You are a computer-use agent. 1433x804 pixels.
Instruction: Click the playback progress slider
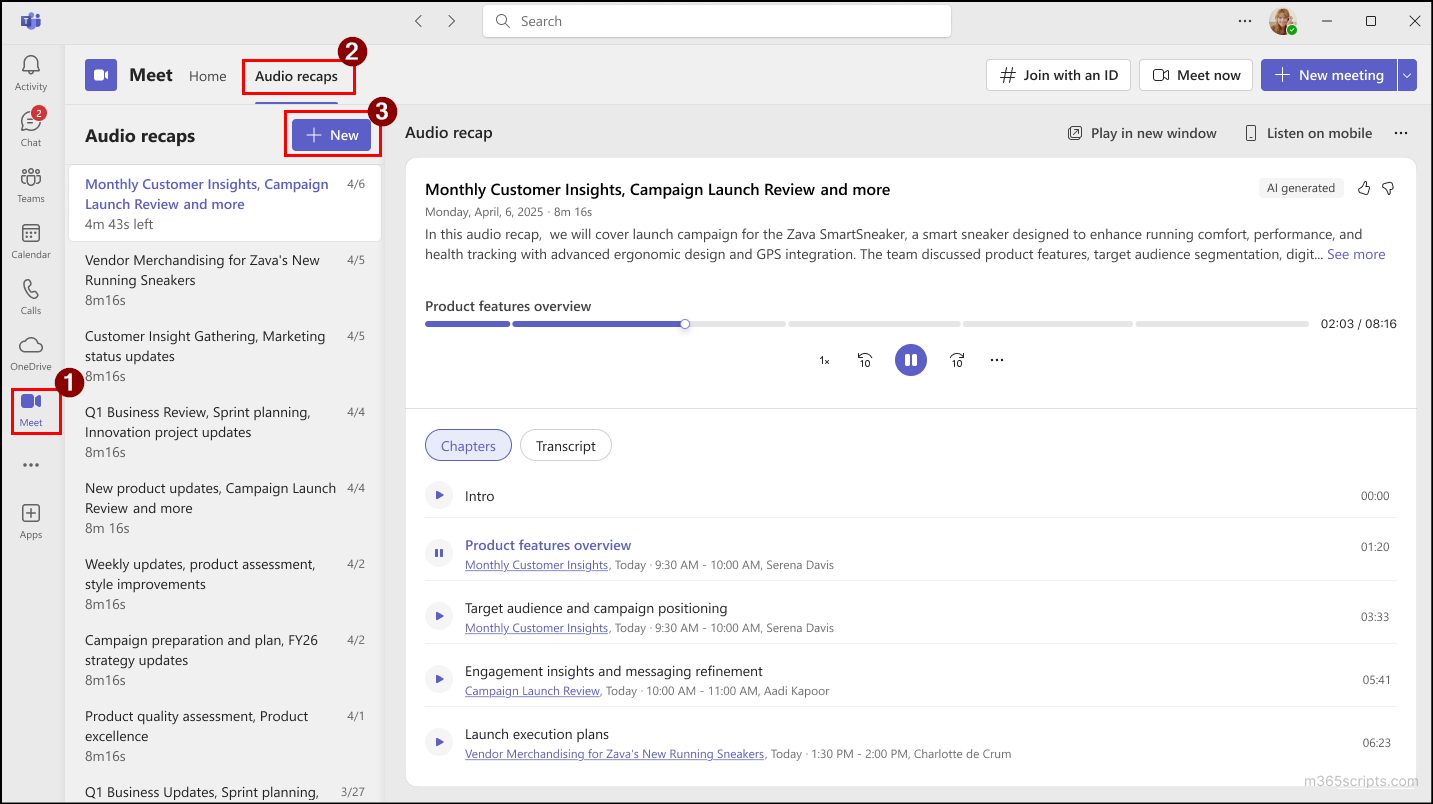coord(684,323)
